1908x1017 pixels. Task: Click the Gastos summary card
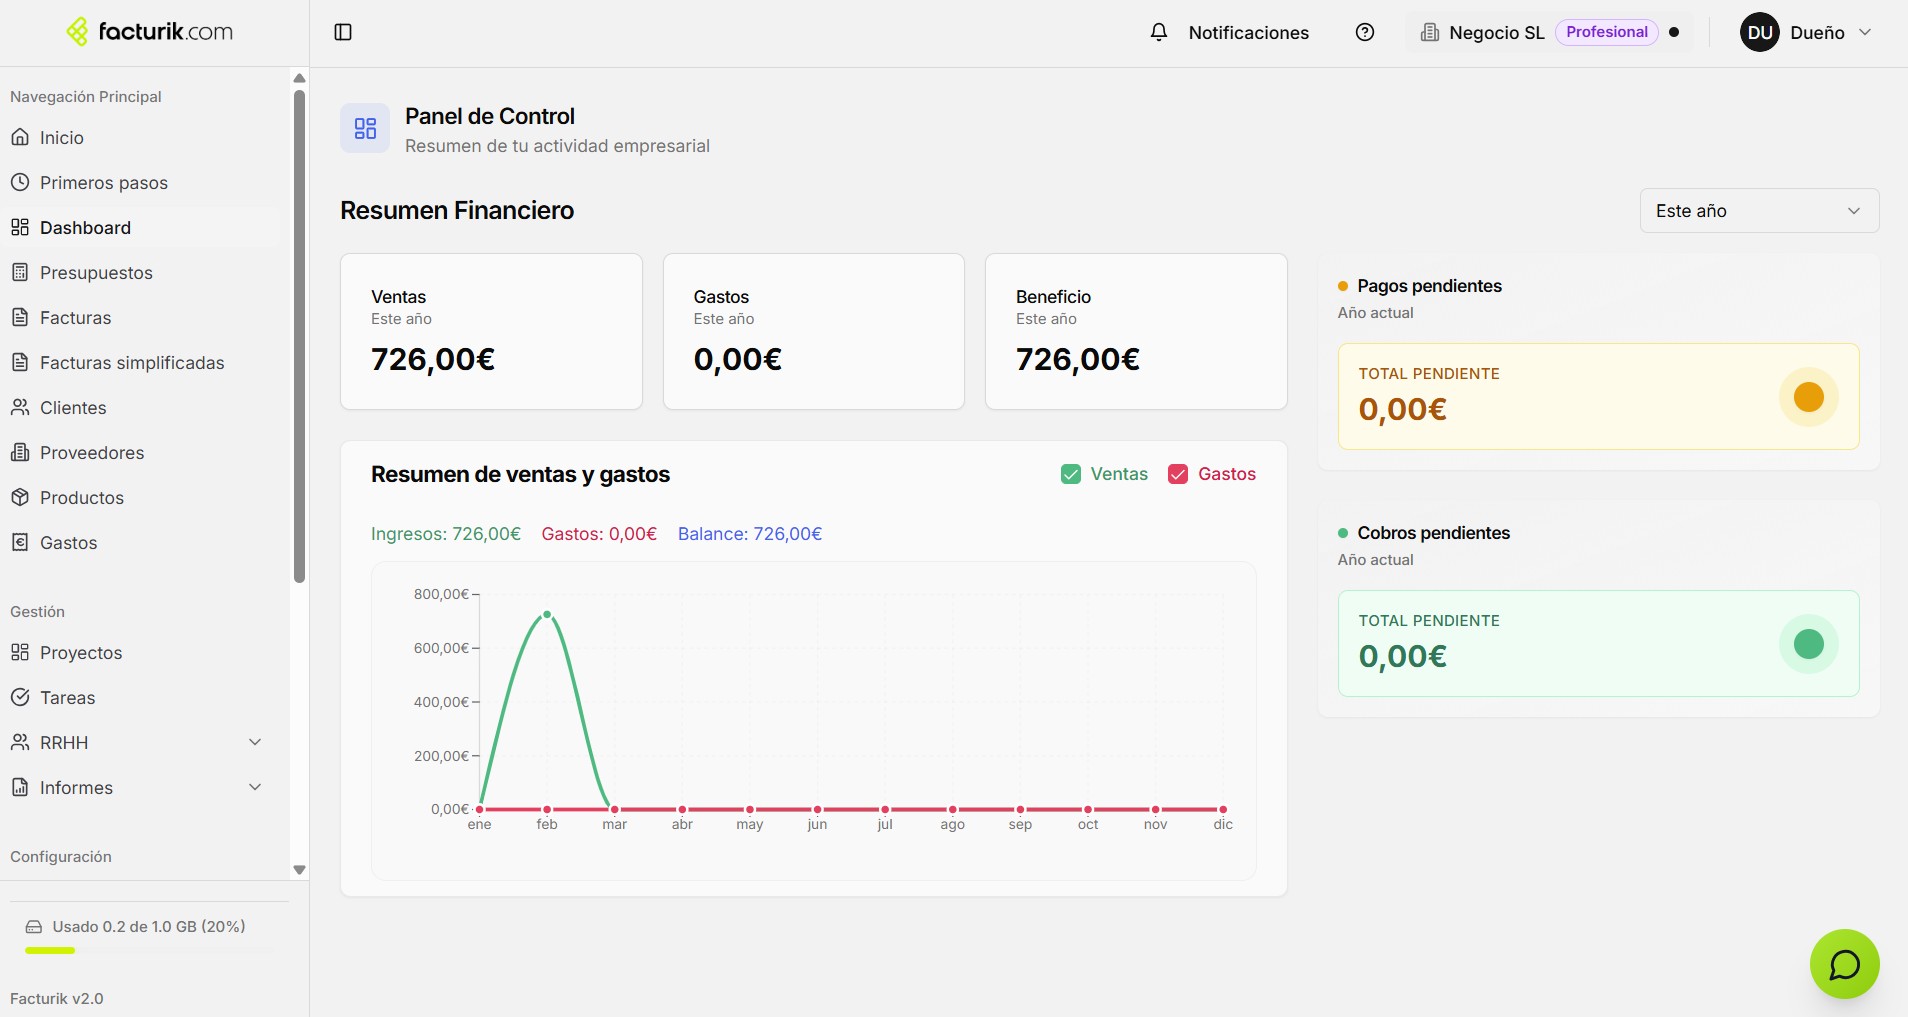(x=813, y=331)
